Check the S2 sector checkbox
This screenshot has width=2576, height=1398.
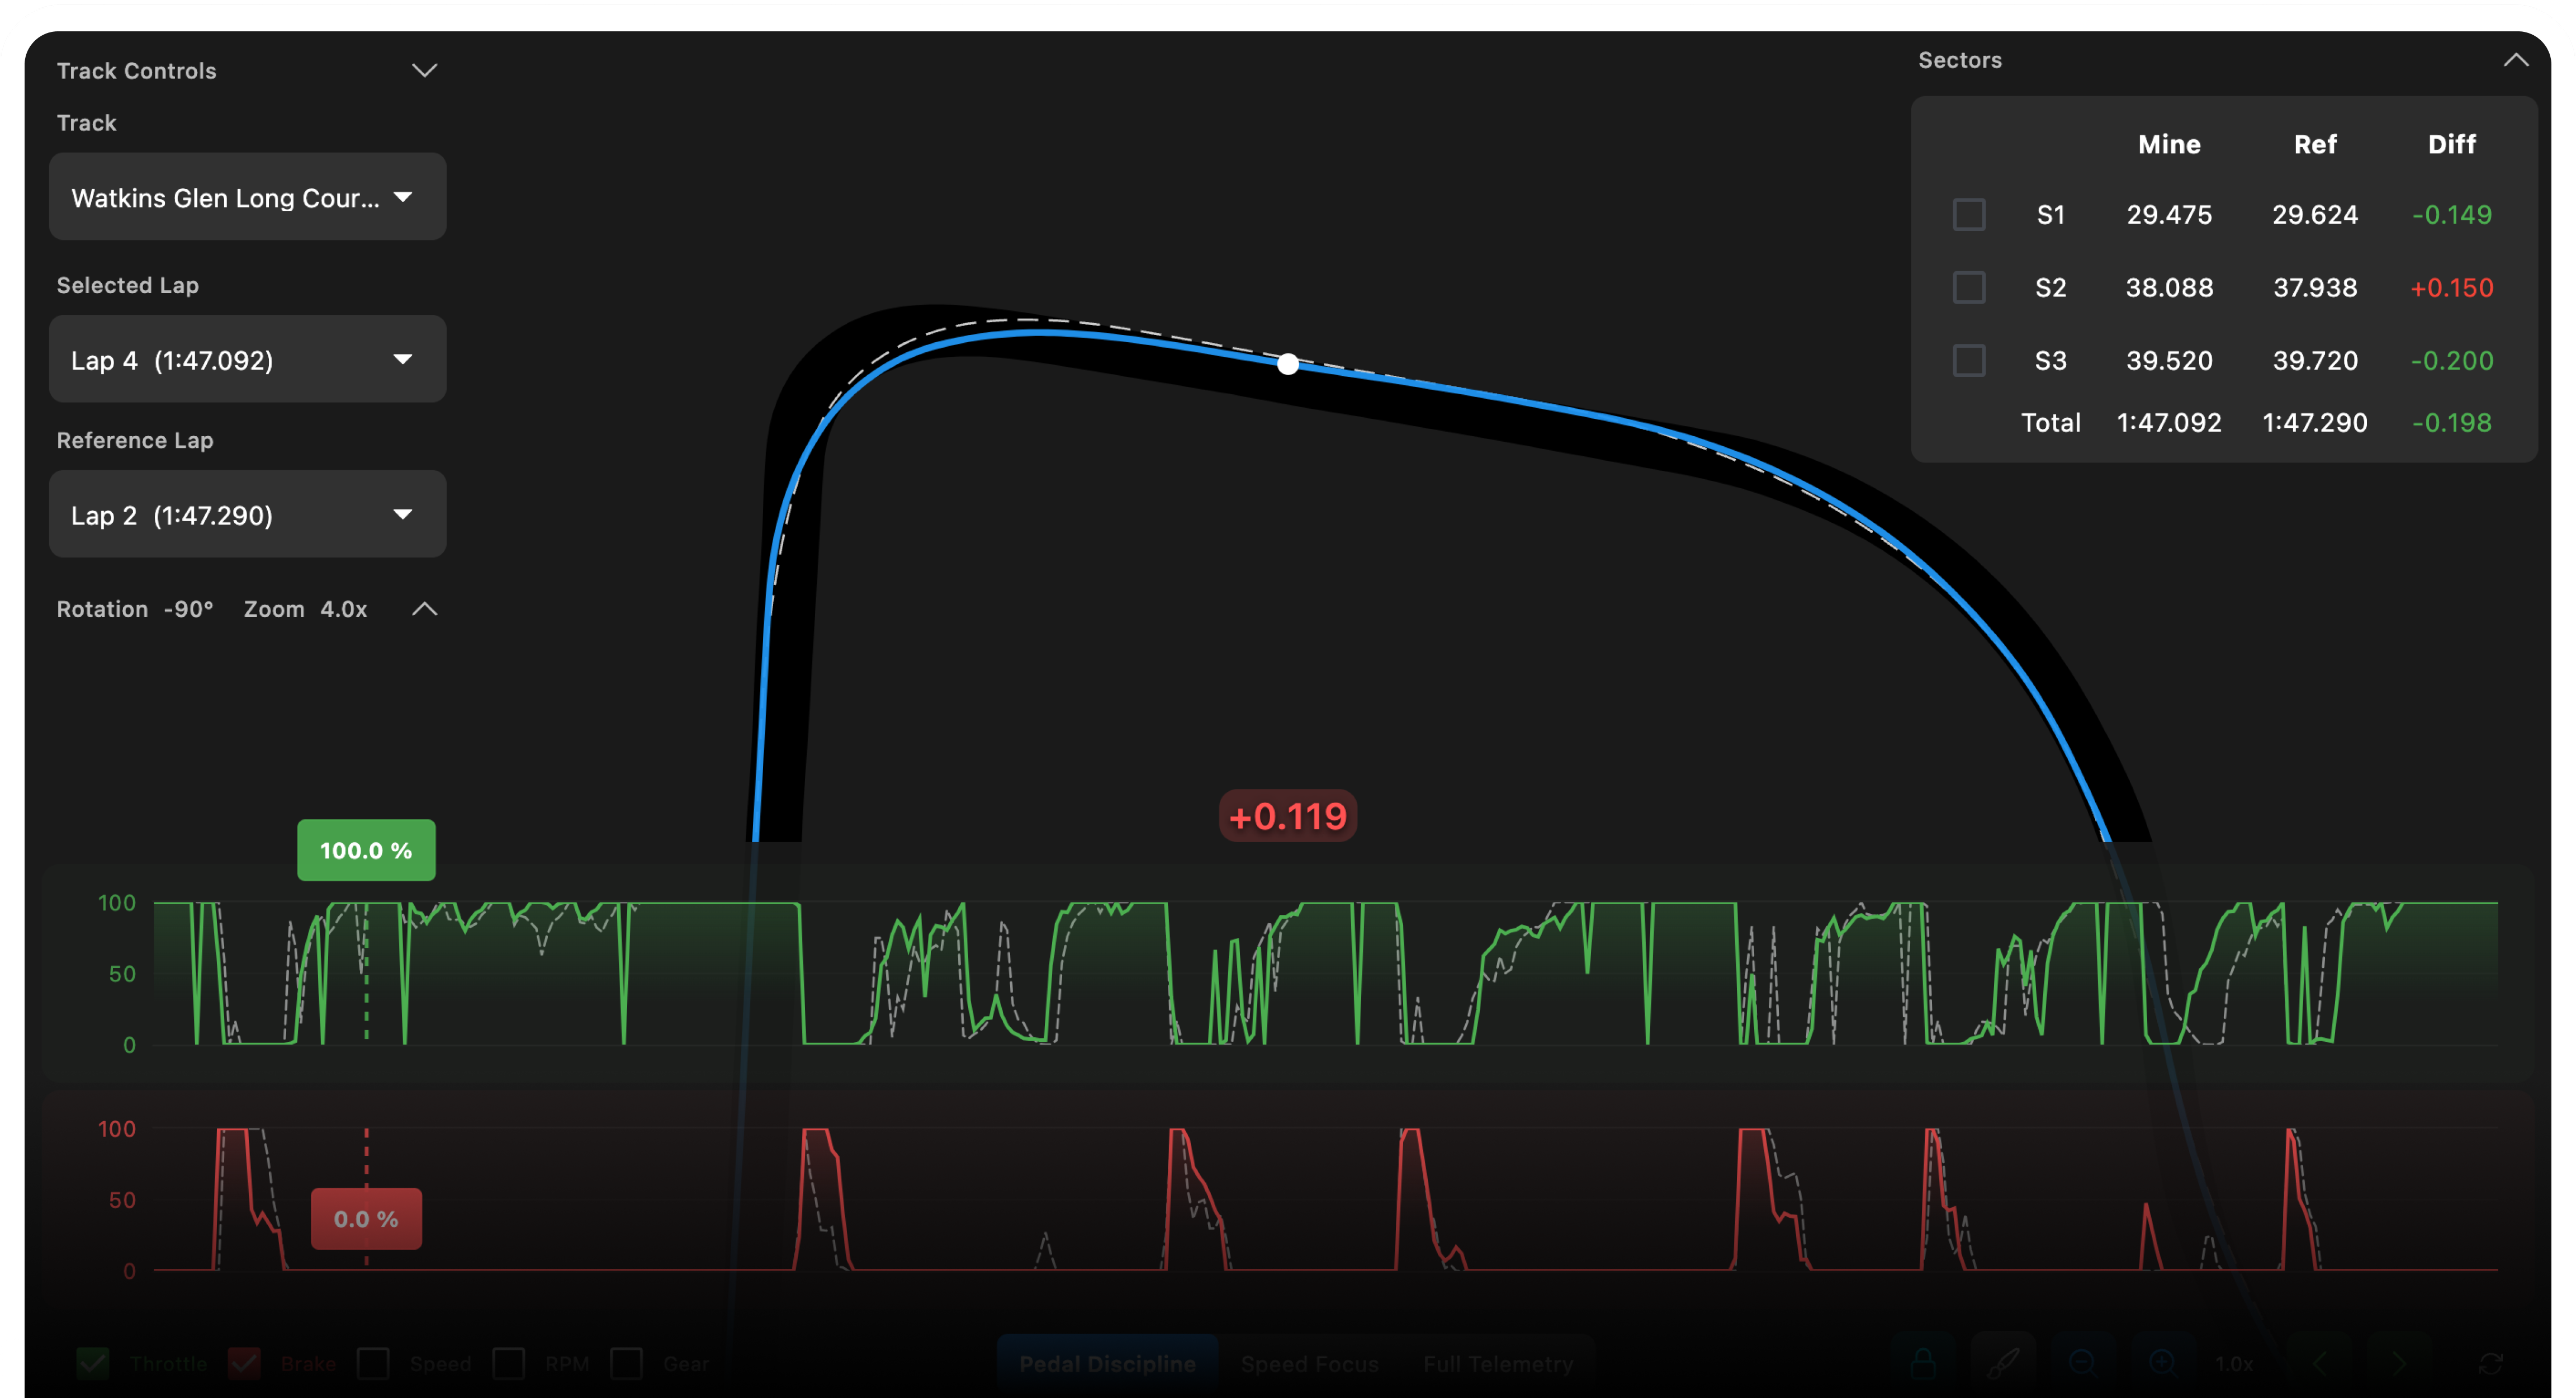[x=1968, y=288]
